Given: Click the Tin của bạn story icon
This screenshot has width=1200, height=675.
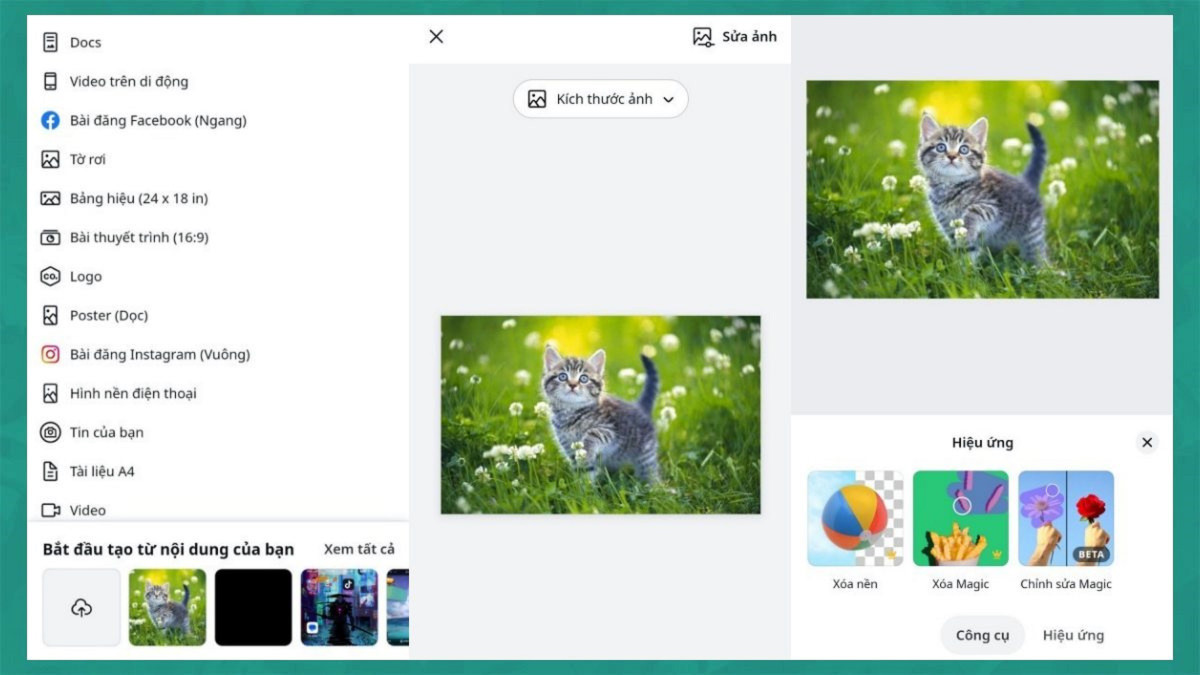Looking at the screenshot, I should pos(50,432).
